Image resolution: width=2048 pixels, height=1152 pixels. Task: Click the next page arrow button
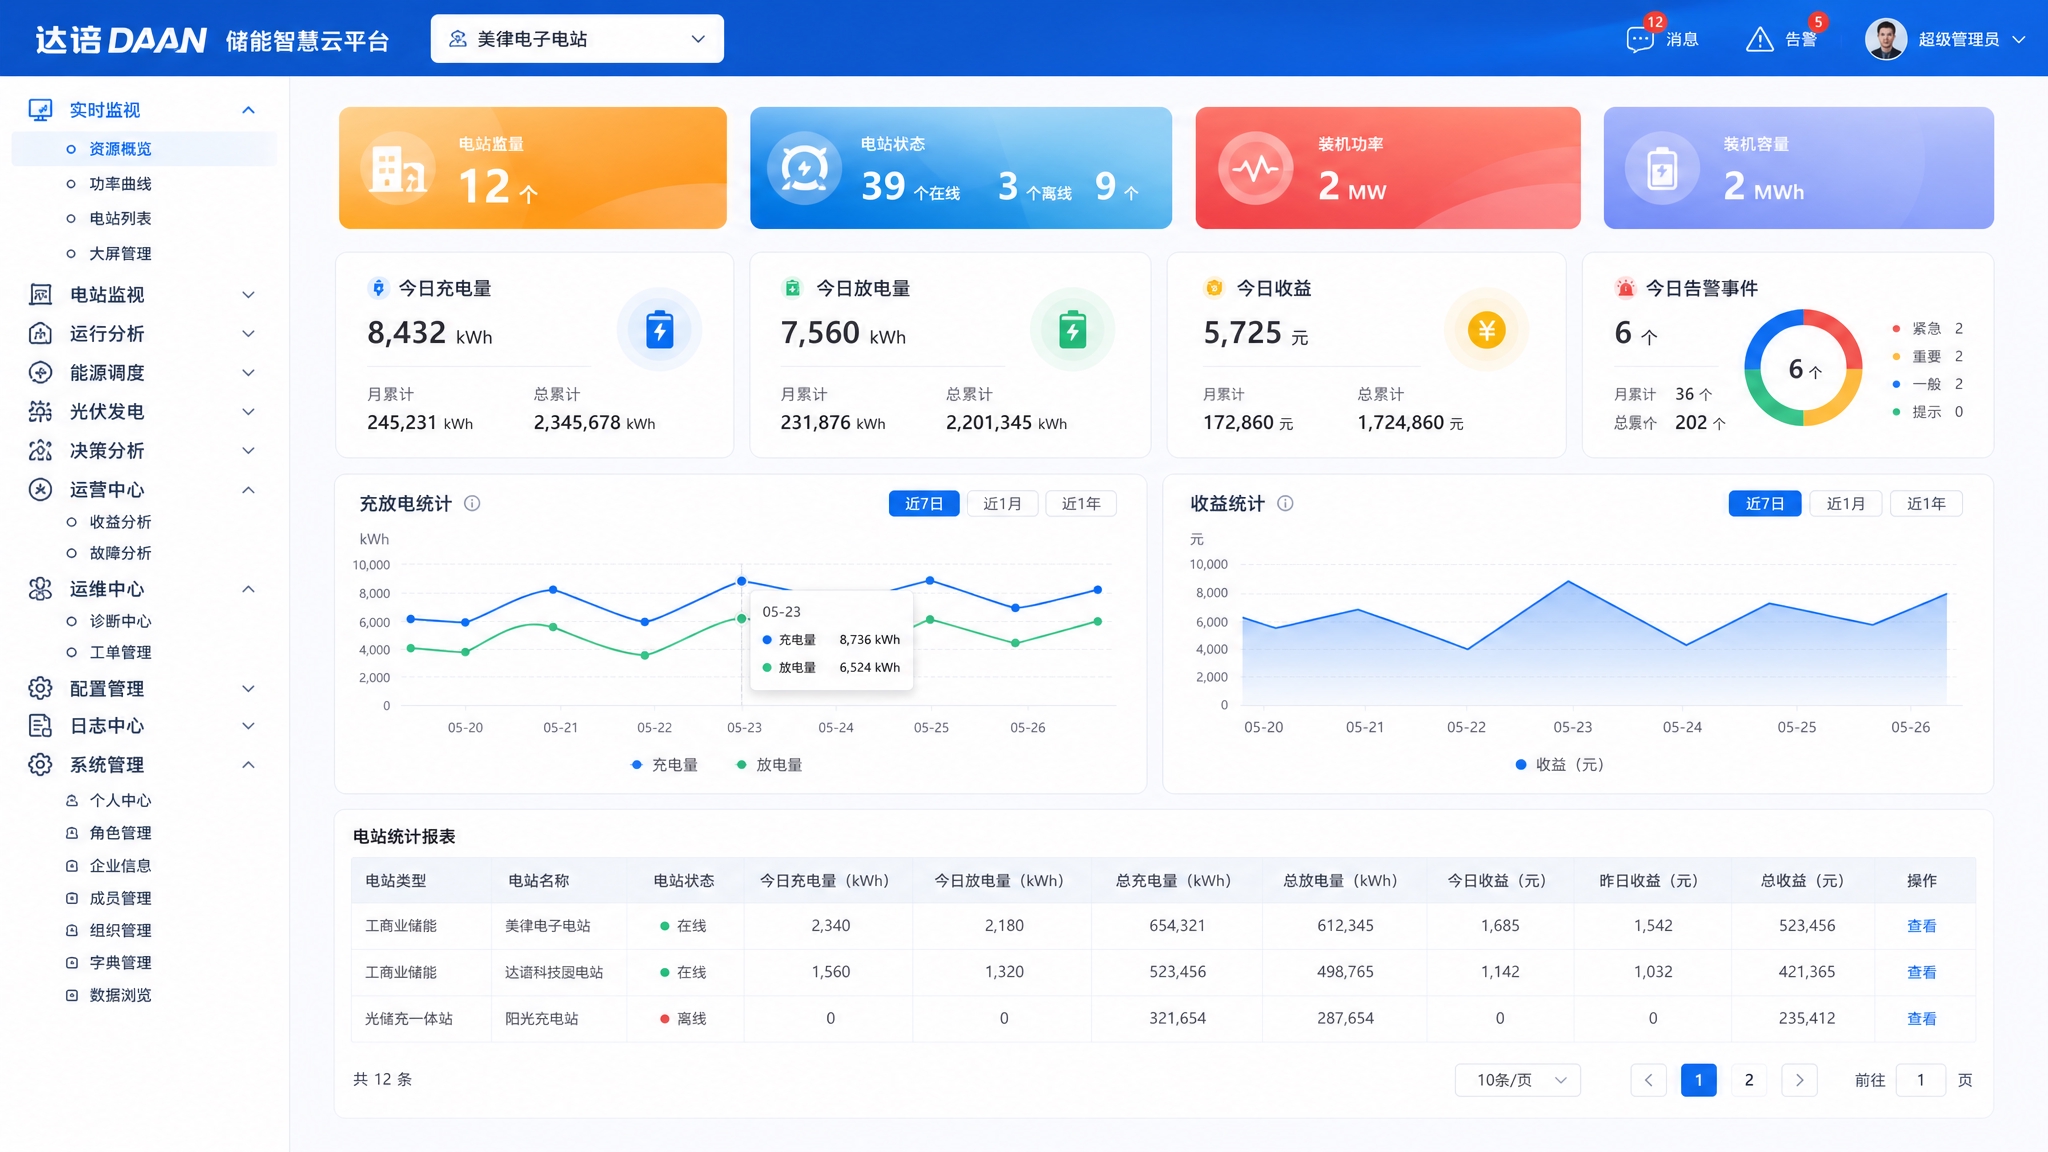click(x=1799, y=1080)
